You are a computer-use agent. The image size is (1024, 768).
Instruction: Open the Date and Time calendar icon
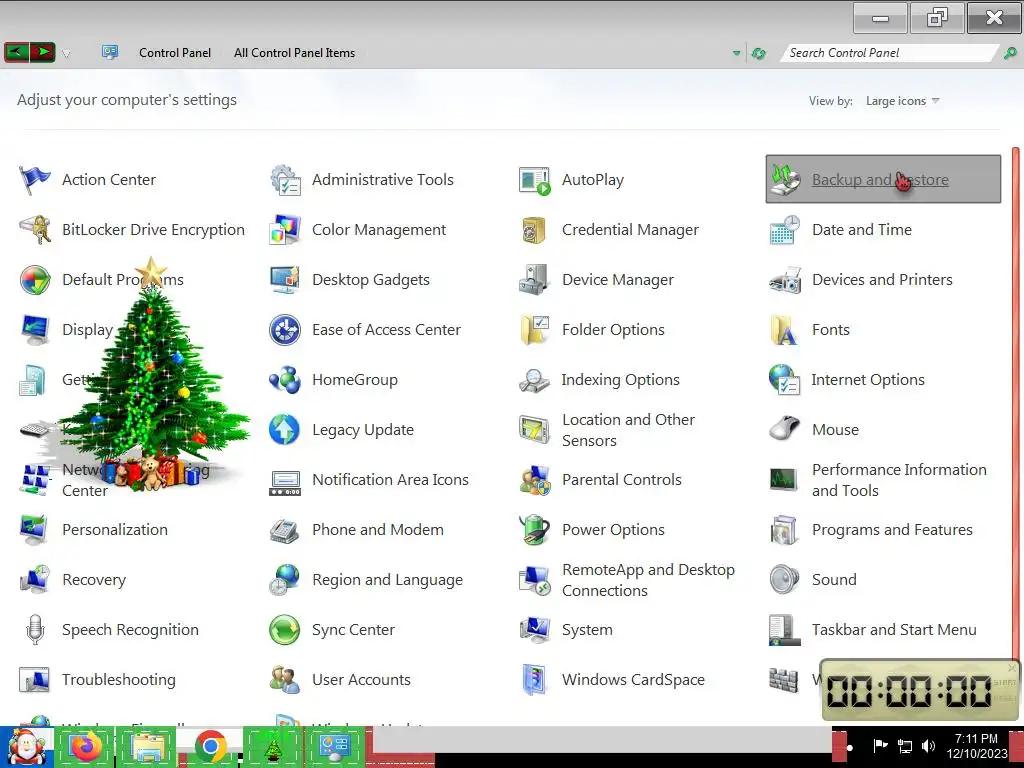coord(784,230)
